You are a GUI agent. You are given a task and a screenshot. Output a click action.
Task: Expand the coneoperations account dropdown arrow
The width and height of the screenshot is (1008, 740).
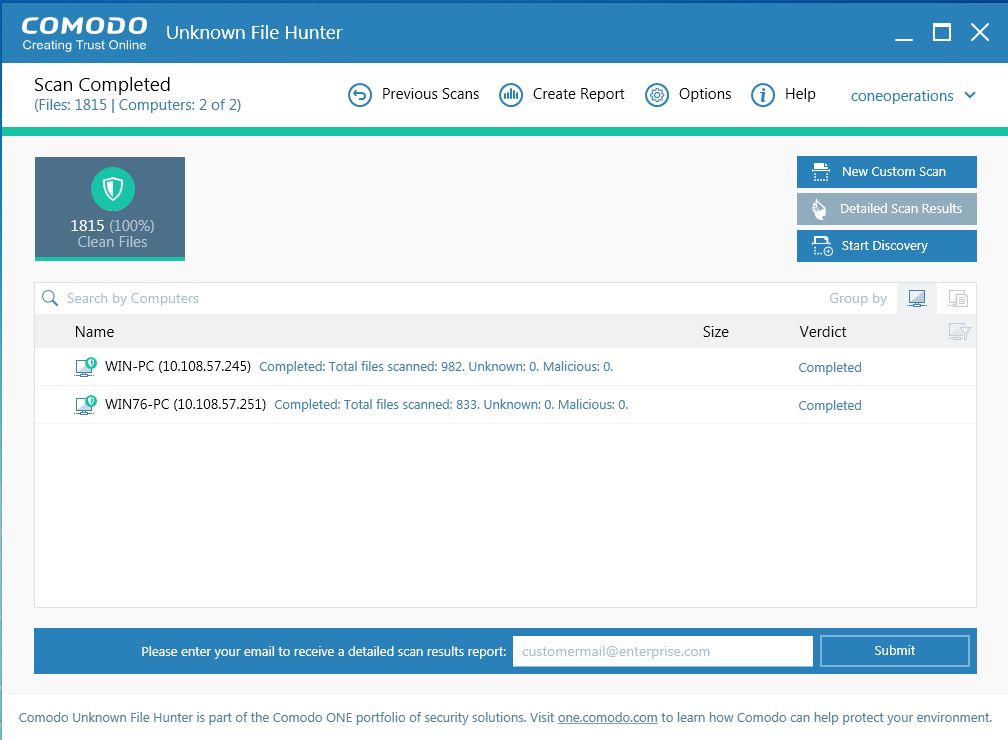[970, 95]
